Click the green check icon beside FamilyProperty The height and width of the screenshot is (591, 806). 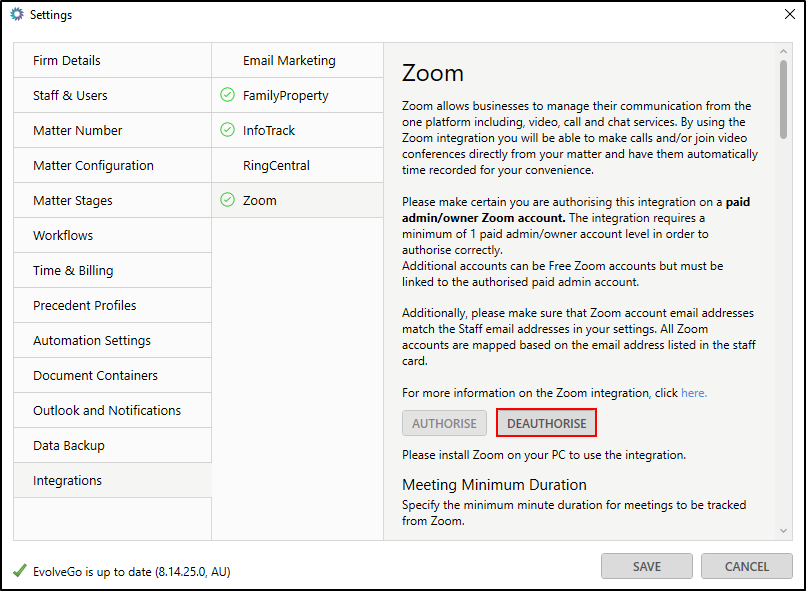coord(227,95)
